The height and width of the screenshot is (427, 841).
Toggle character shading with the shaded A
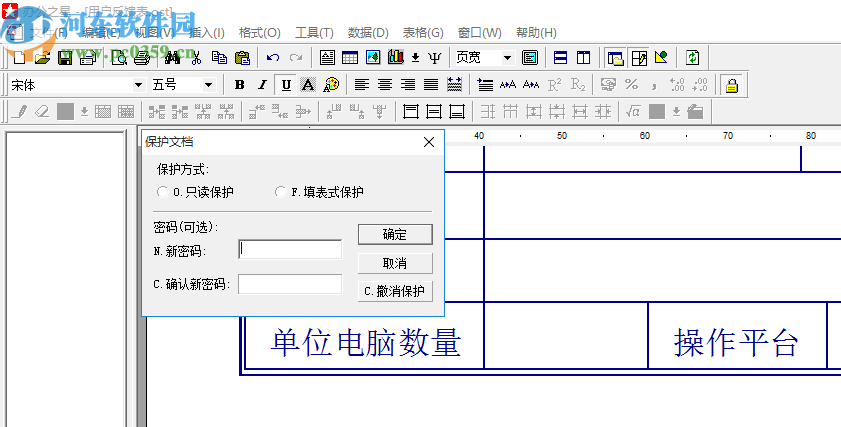click(x=308, y=85)
